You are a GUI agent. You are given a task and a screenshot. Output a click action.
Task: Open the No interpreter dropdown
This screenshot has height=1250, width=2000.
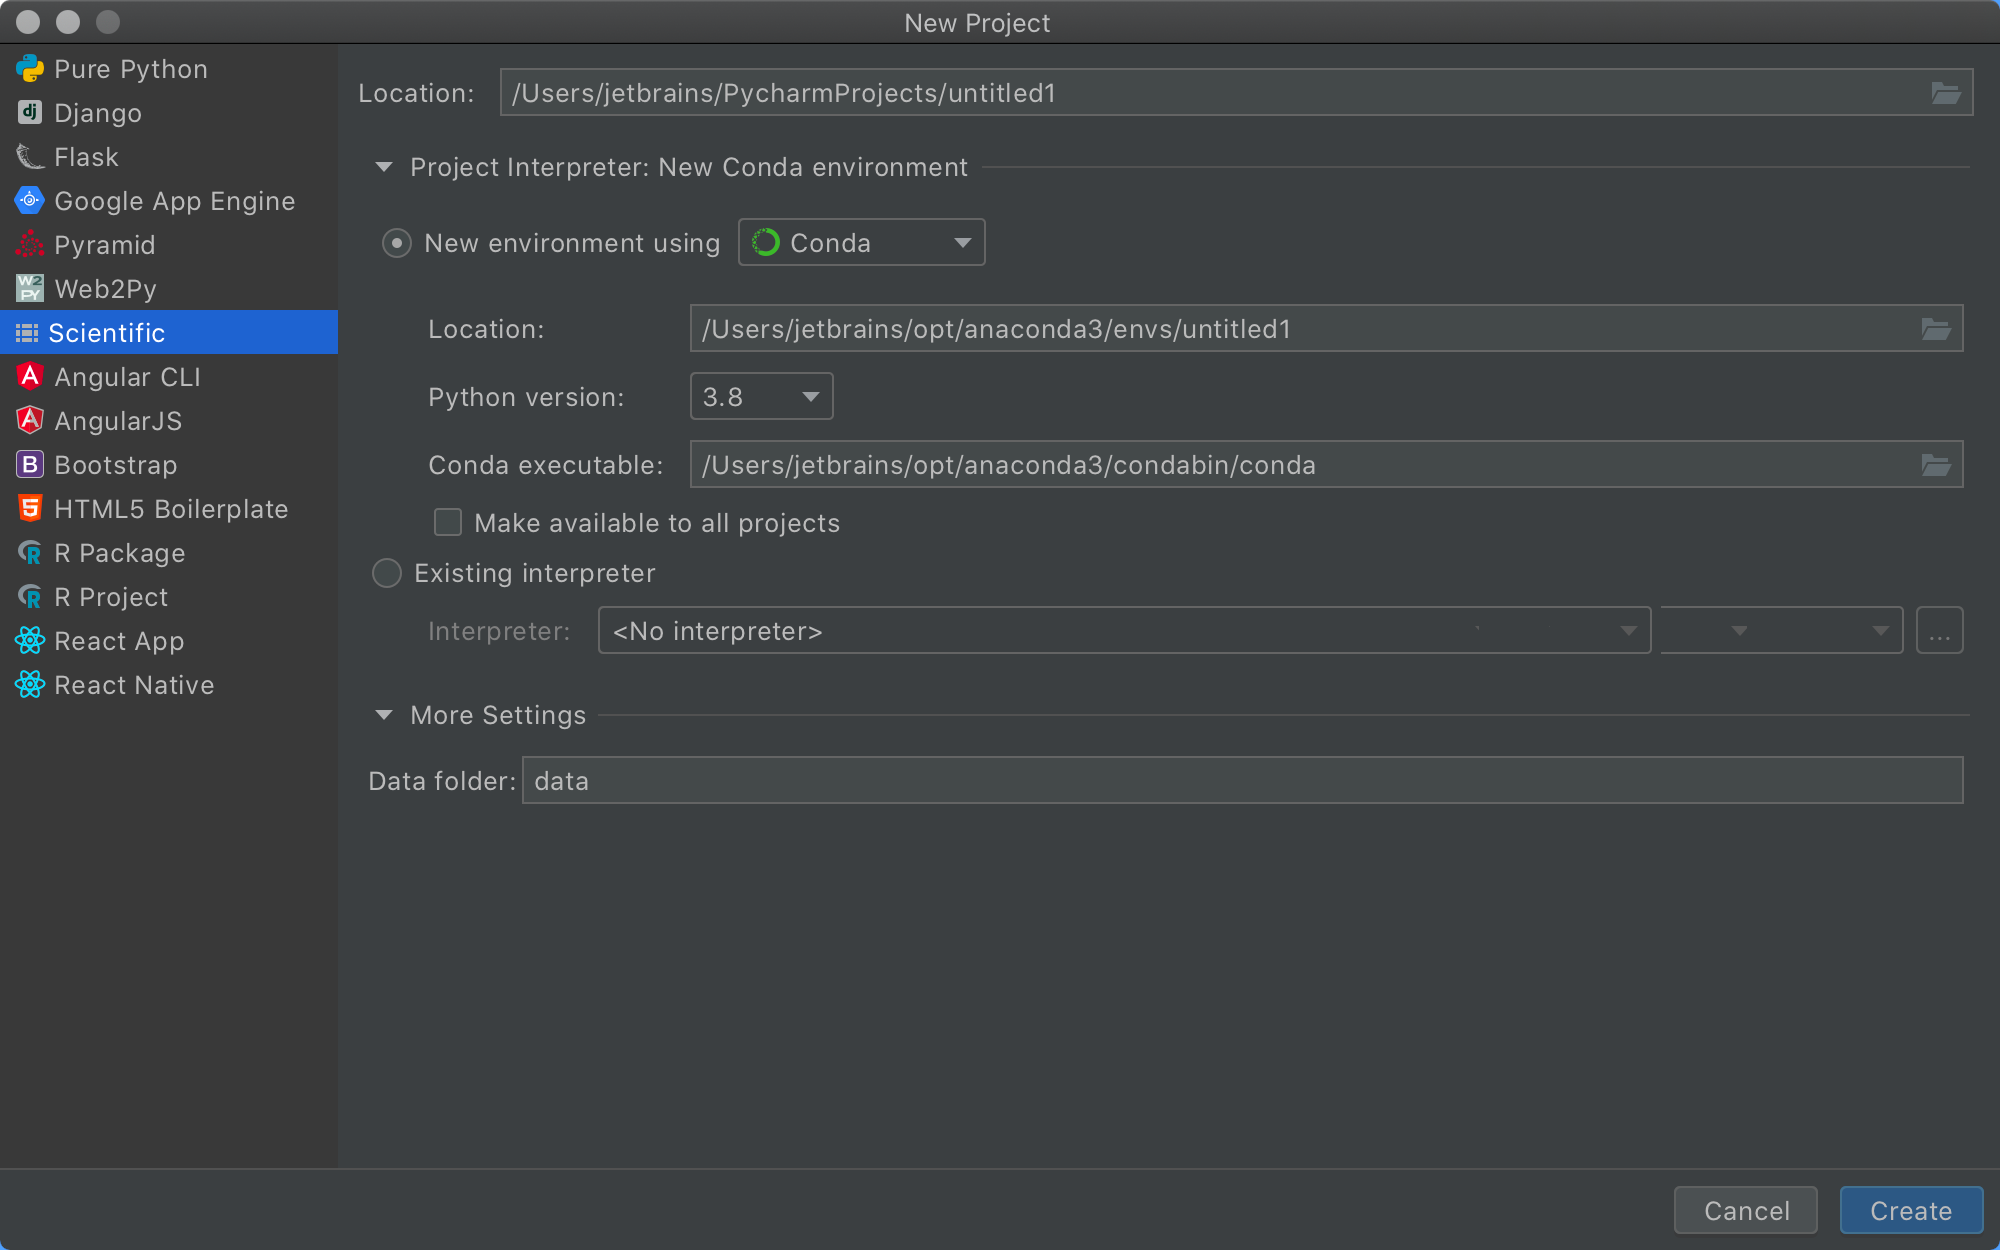point(1124,630)
